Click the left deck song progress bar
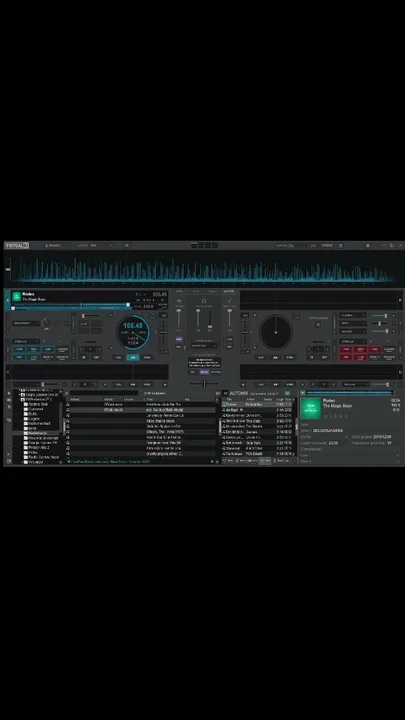The image size is (405, 720). coord(71,304)
